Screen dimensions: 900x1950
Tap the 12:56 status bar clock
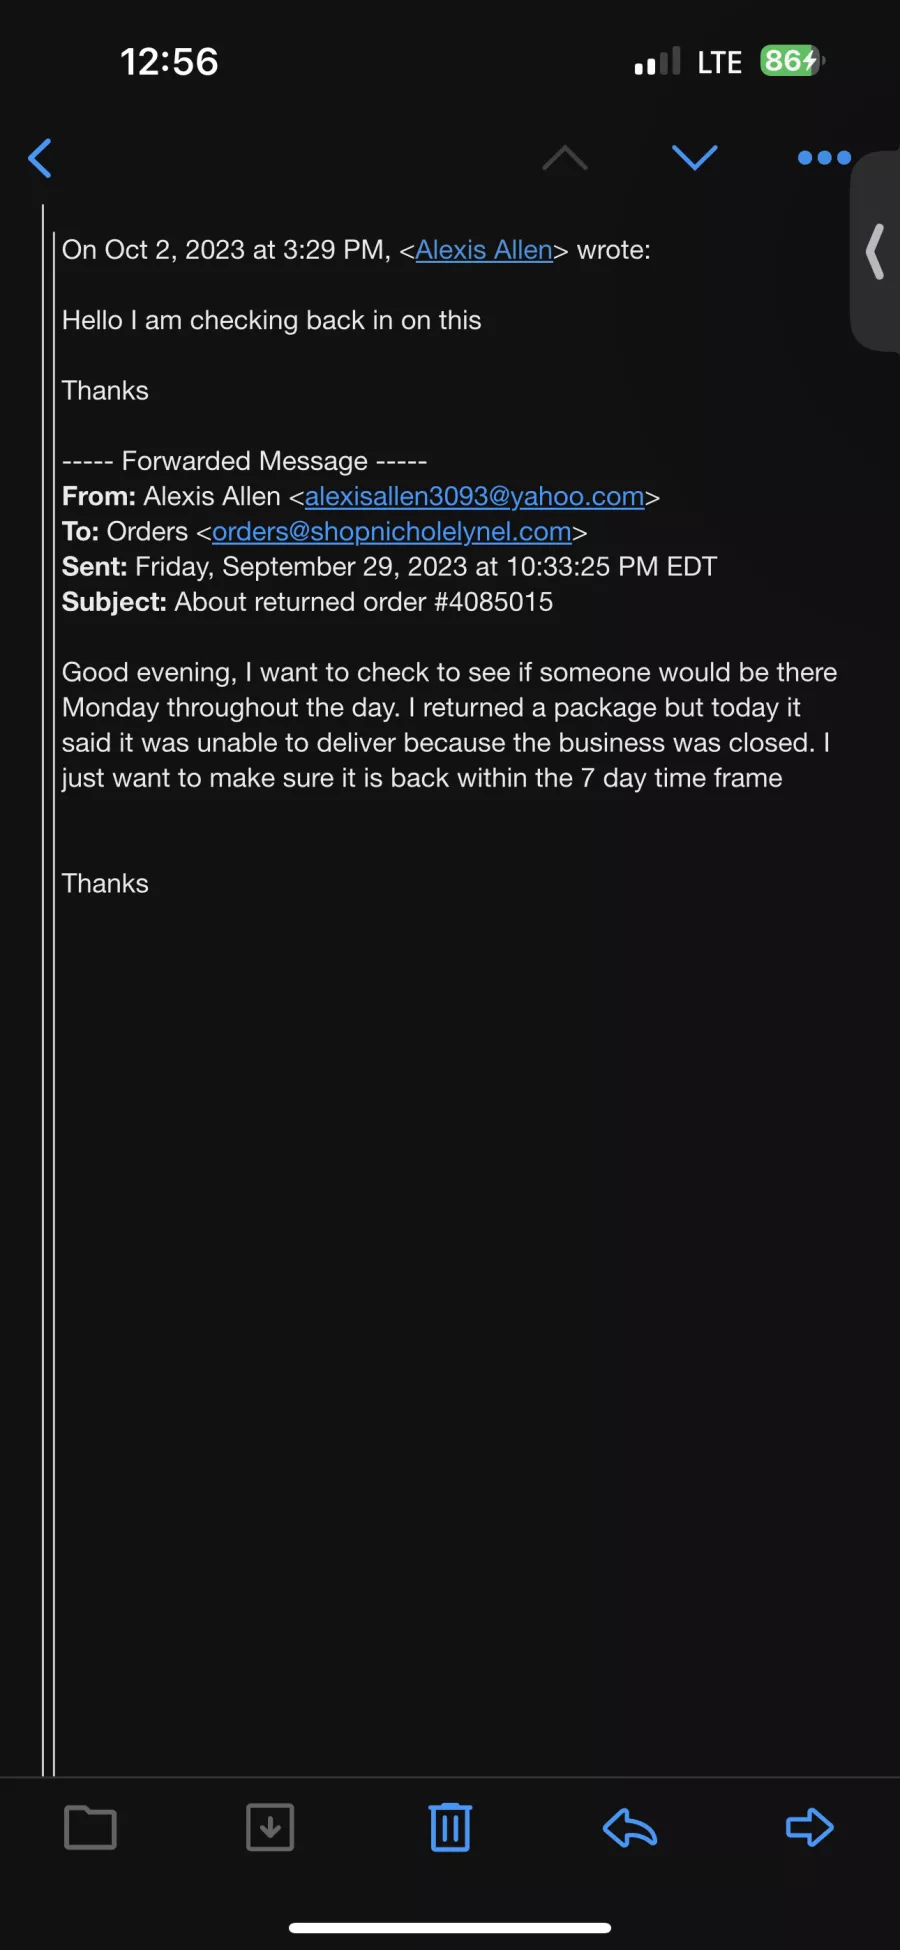click(169, 62)
